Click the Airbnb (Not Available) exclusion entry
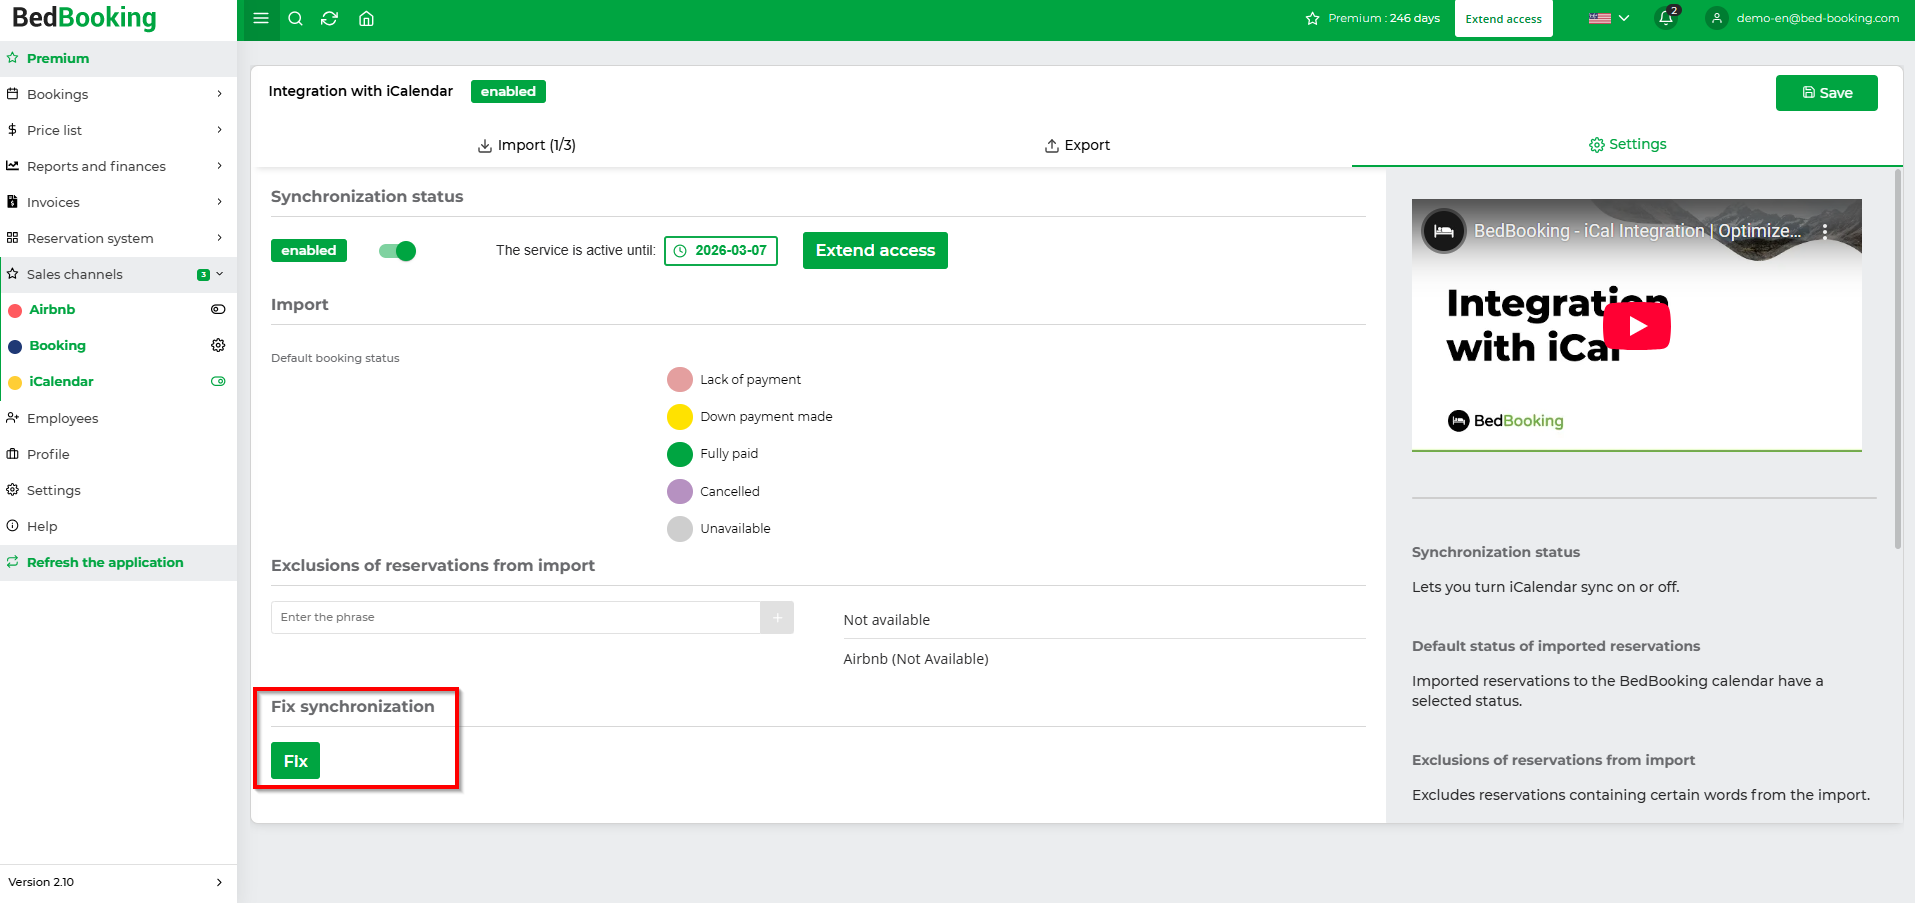 [x=915, y=659]
